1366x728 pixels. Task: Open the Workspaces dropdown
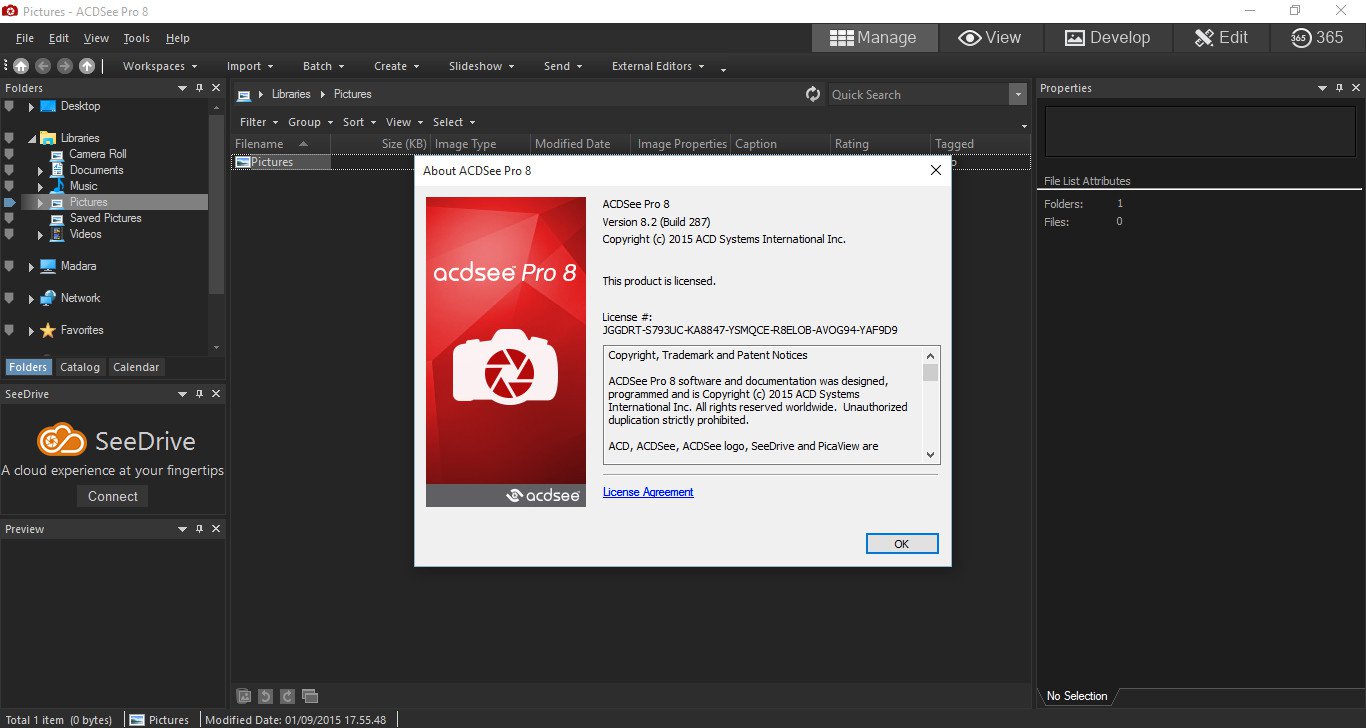click(160, 66)
